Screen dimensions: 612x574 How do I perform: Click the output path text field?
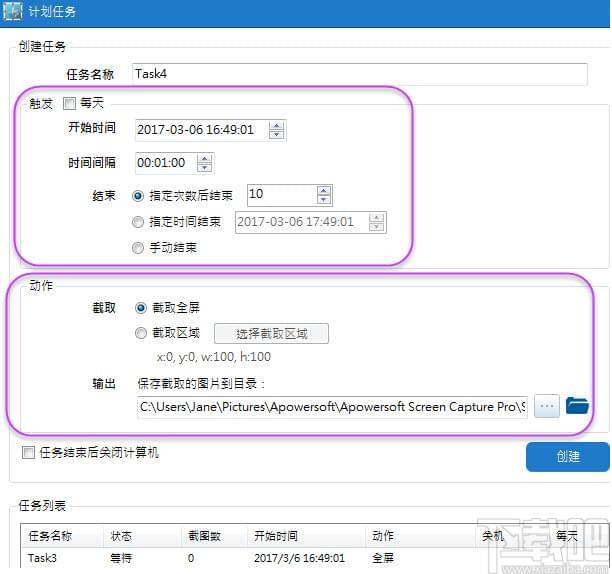click(x=332, y=407)
